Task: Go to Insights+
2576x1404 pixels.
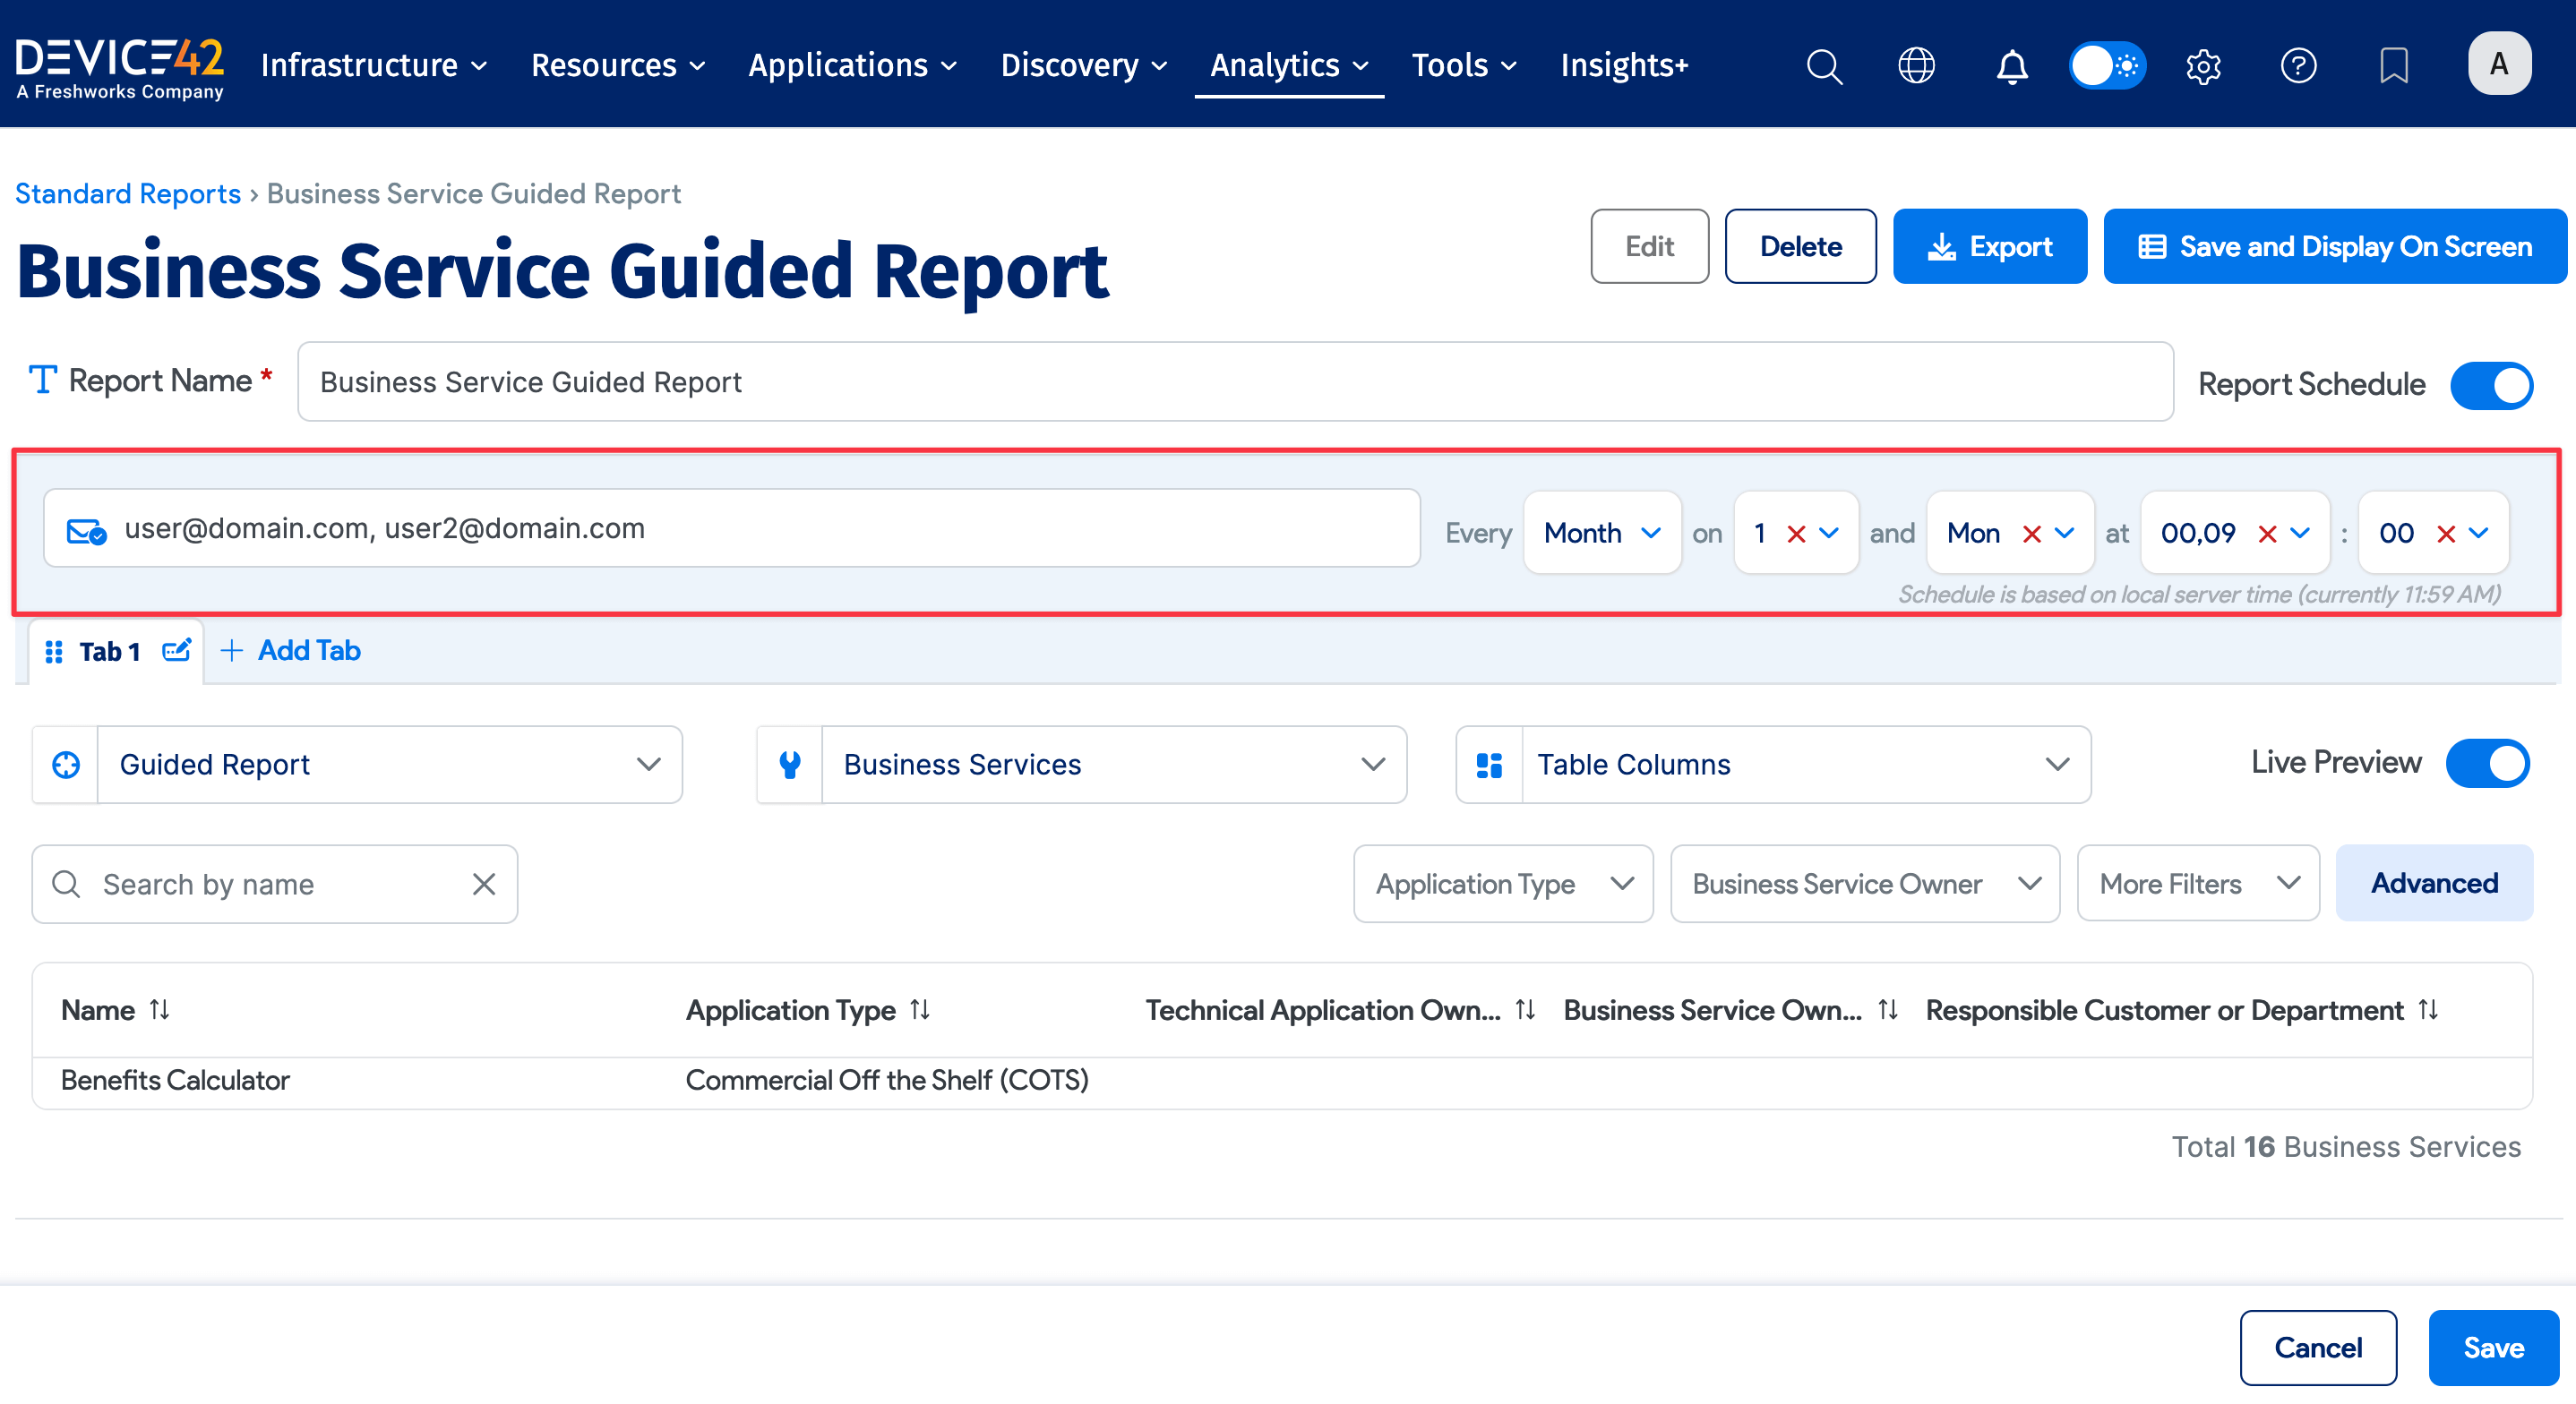Action: (x=1624, y=66)
